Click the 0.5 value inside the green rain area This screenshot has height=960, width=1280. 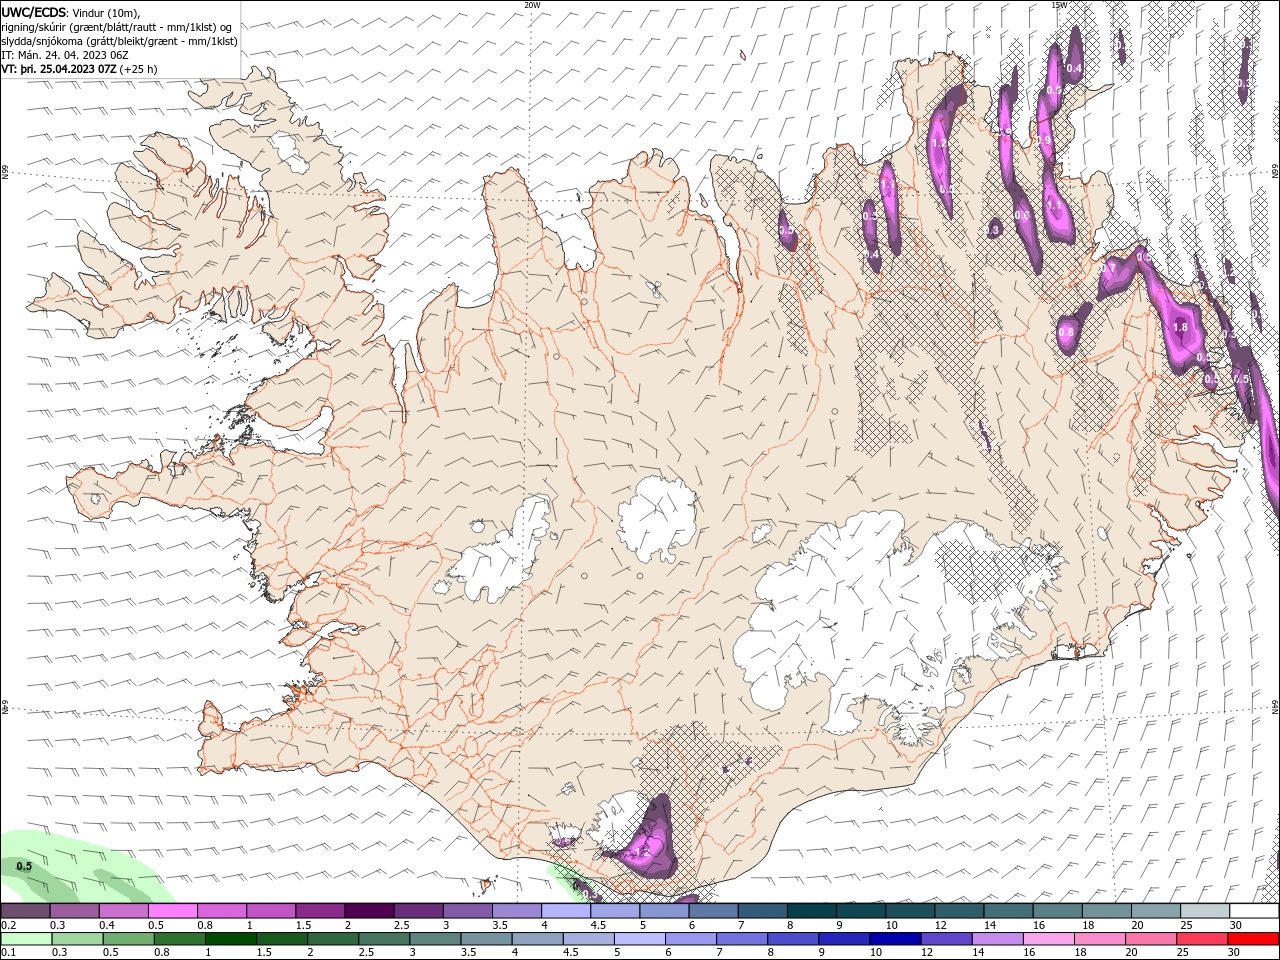pos(24,866)
